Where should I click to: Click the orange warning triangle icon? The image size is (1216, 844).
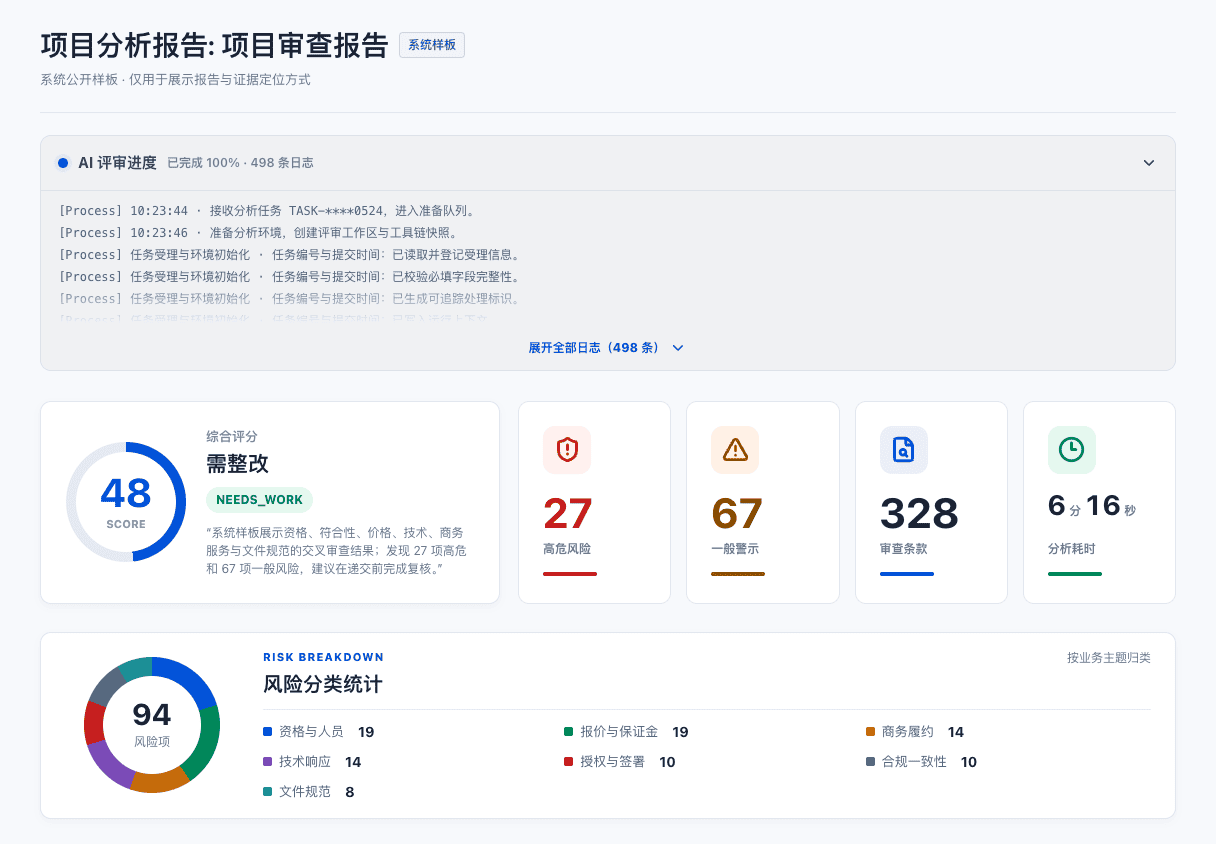735,450
